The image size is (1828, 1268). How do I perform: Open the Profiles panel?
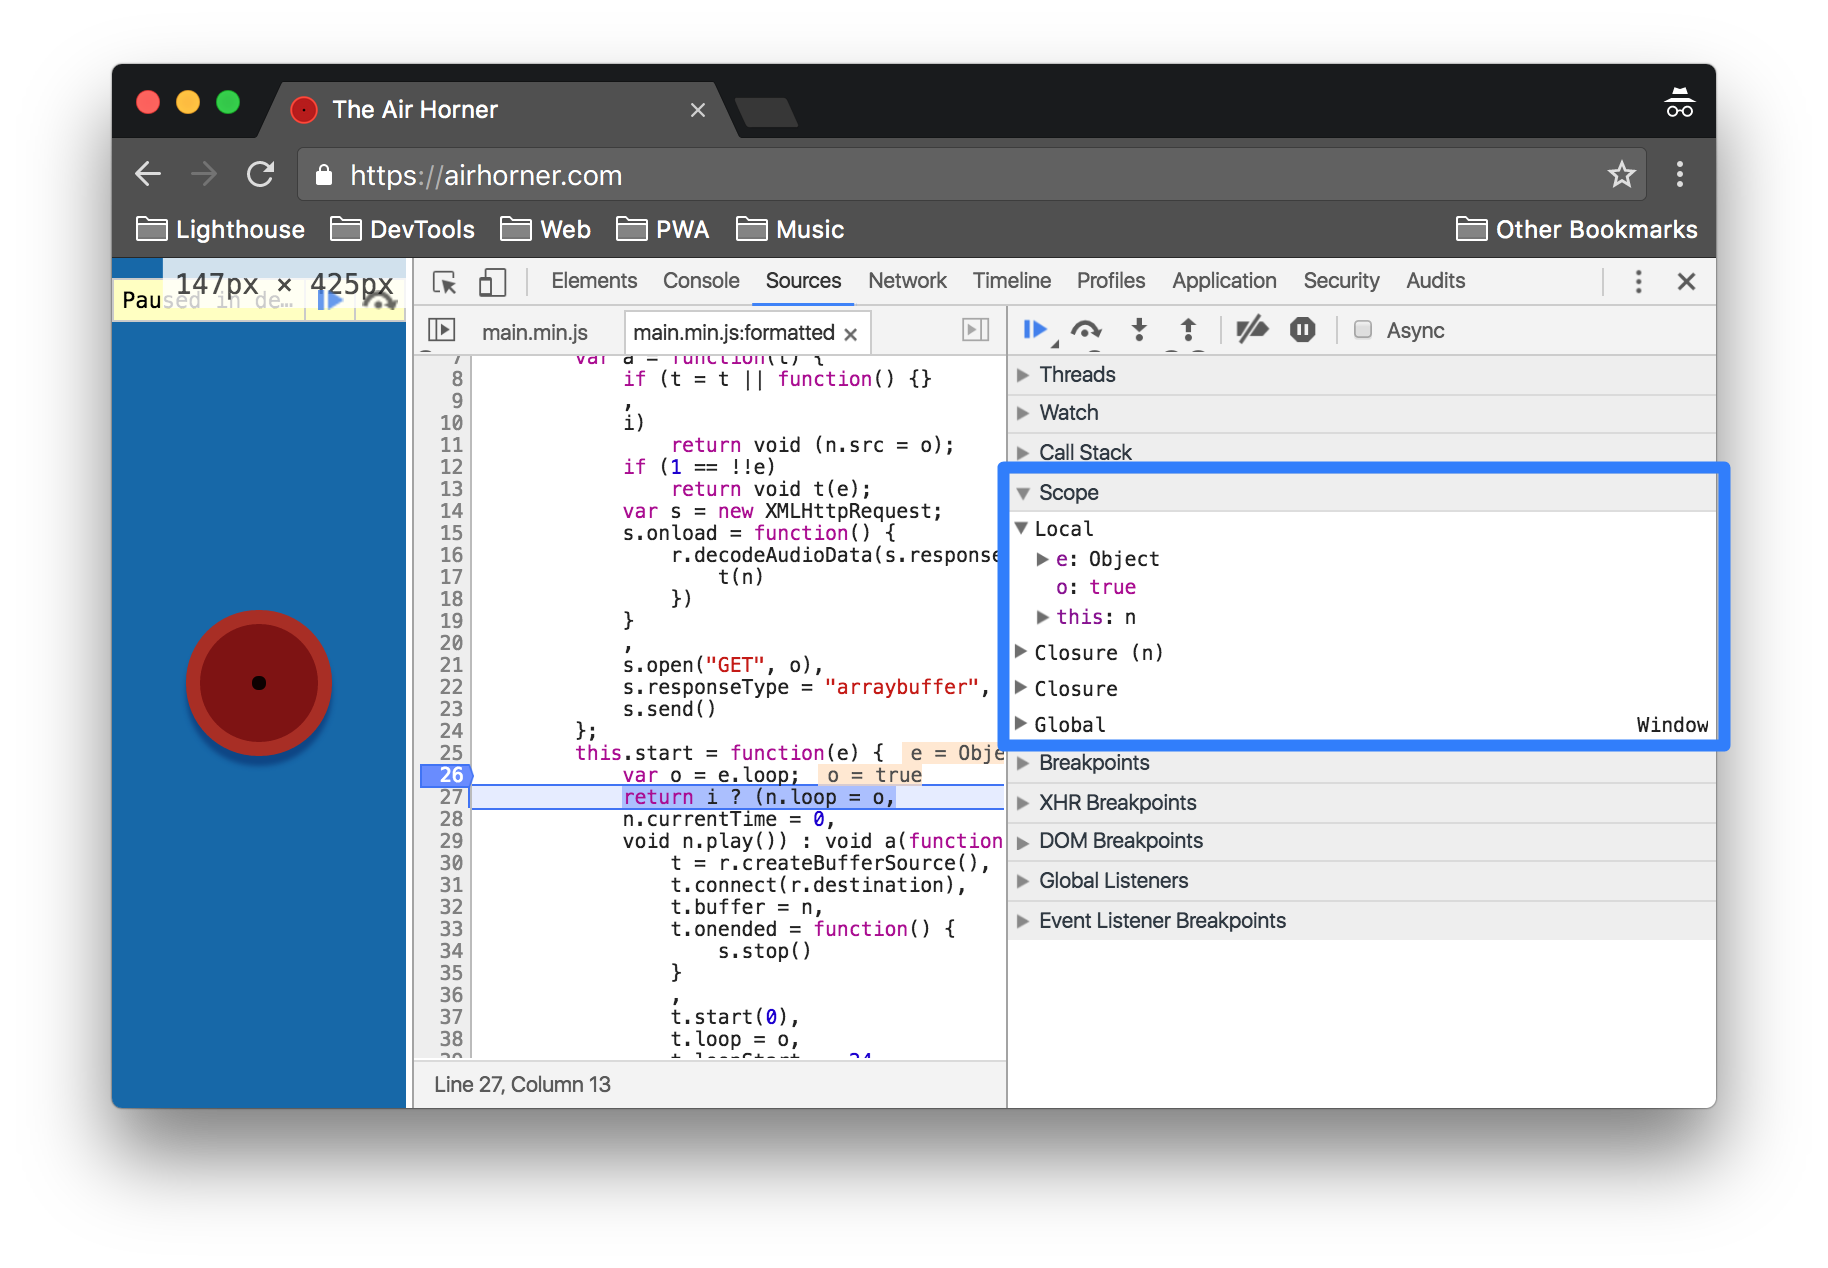(x=1111, y=281)
